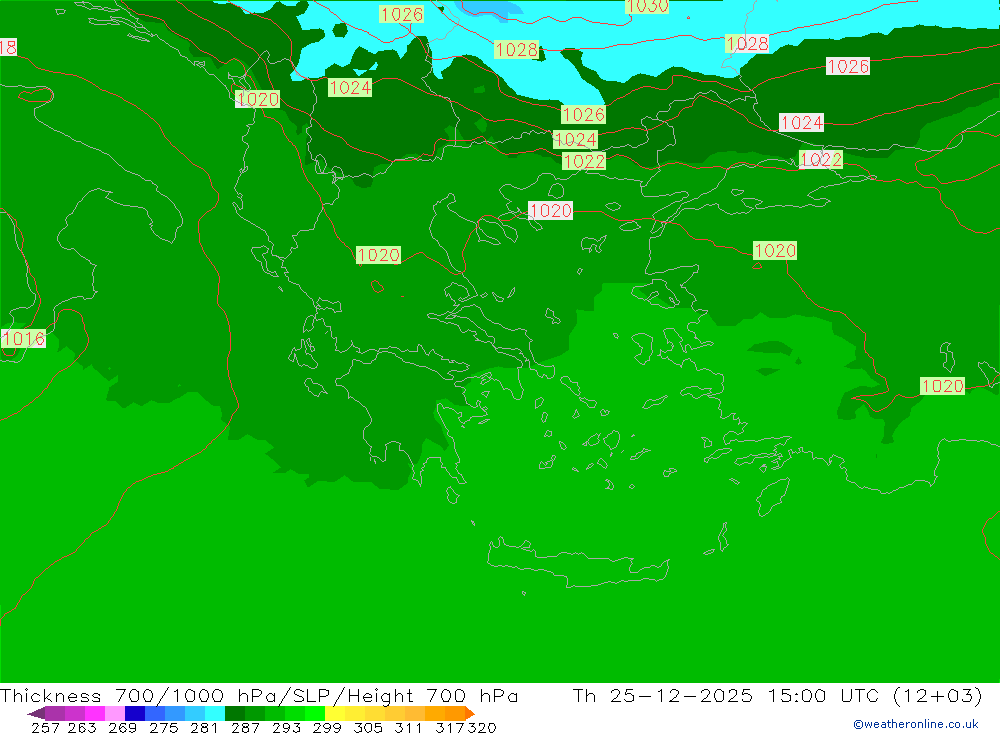Click the legend value 263
The height and width of the screenshot is (733, 1000).
[x=82, y=727]
